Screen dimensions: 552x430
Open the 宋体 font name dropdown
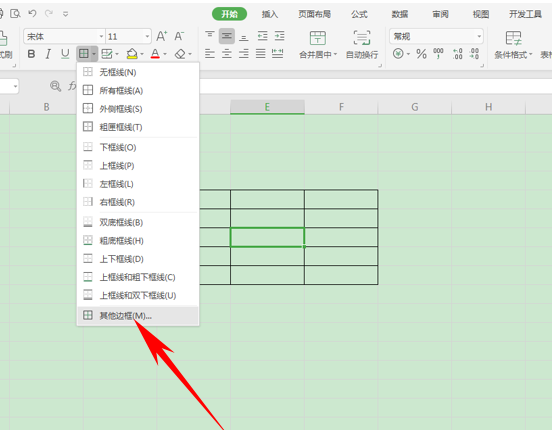pos(101,36)
